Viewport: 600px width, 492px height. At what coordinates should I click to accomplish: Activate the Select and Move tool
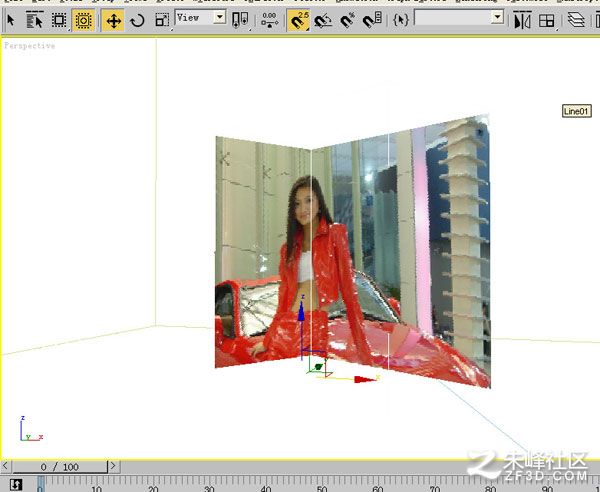pos(113,20)
